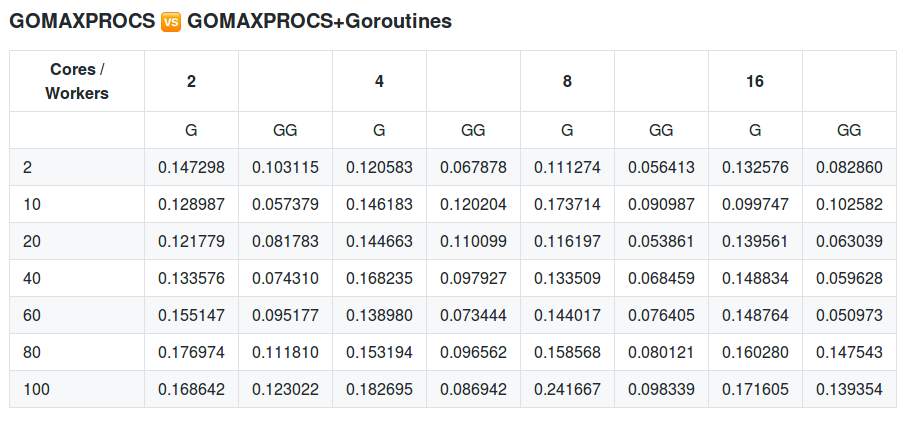
Task: Click value 0.067878 in the table
Action: pos(474,168)
